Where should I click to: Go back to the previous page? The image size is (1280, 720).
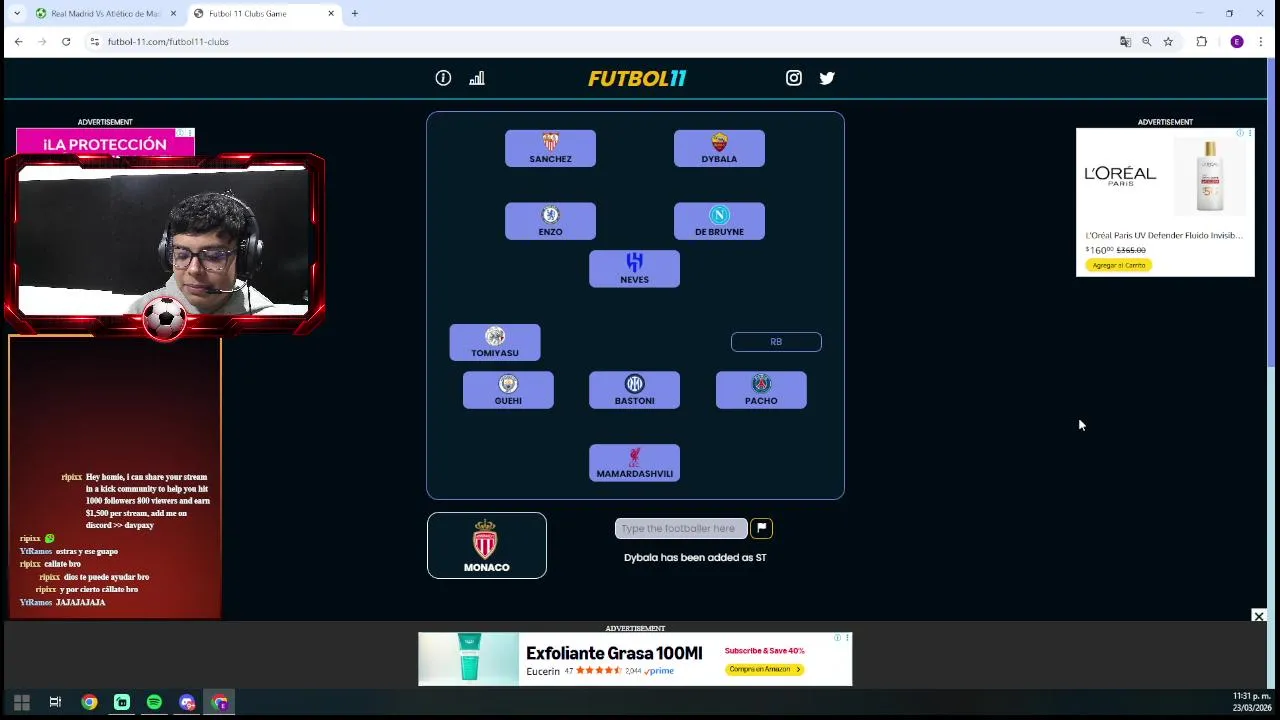(x=18, y=41)
